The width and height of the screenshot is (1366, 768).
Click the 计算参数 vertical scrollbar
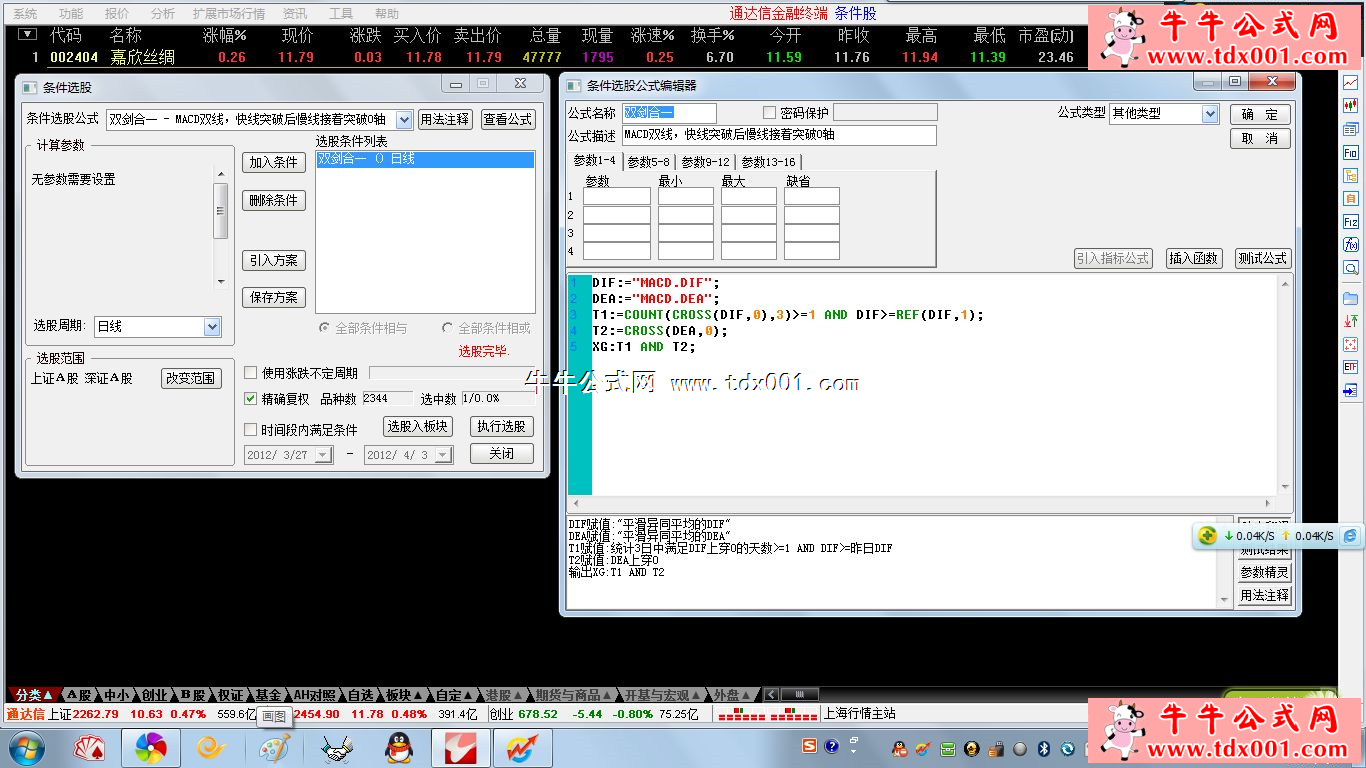[x=221, y=228]
